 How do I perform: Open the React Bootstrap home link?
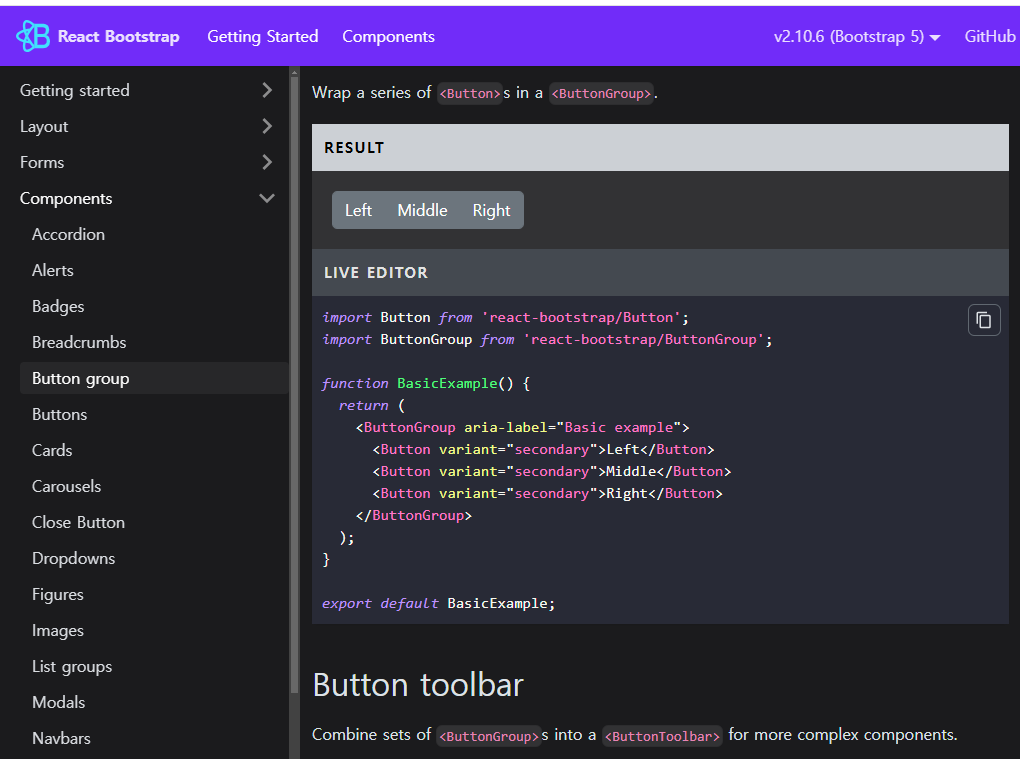click(x=98, y=36)
